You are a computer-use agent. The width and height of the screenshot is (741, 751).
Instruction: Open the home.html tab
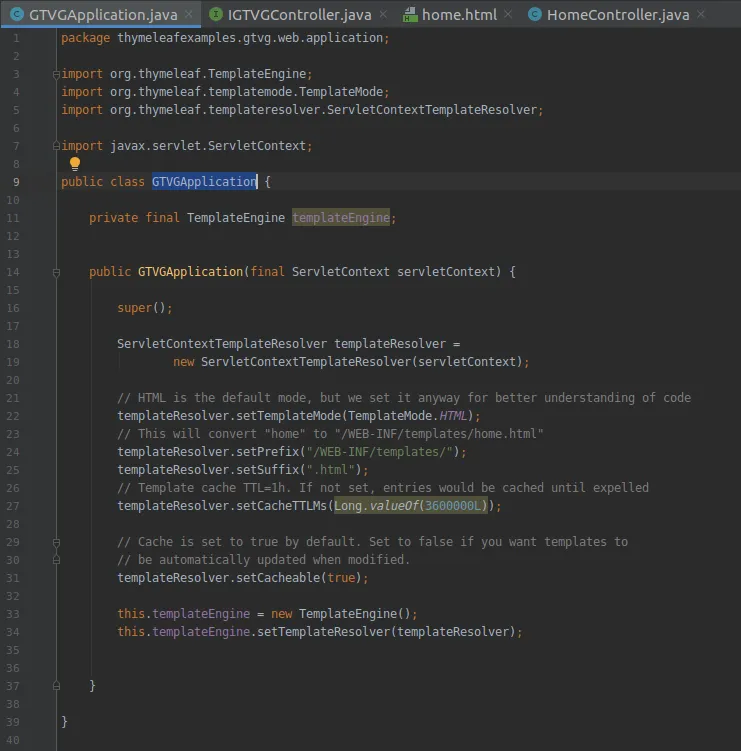[459, 15]
